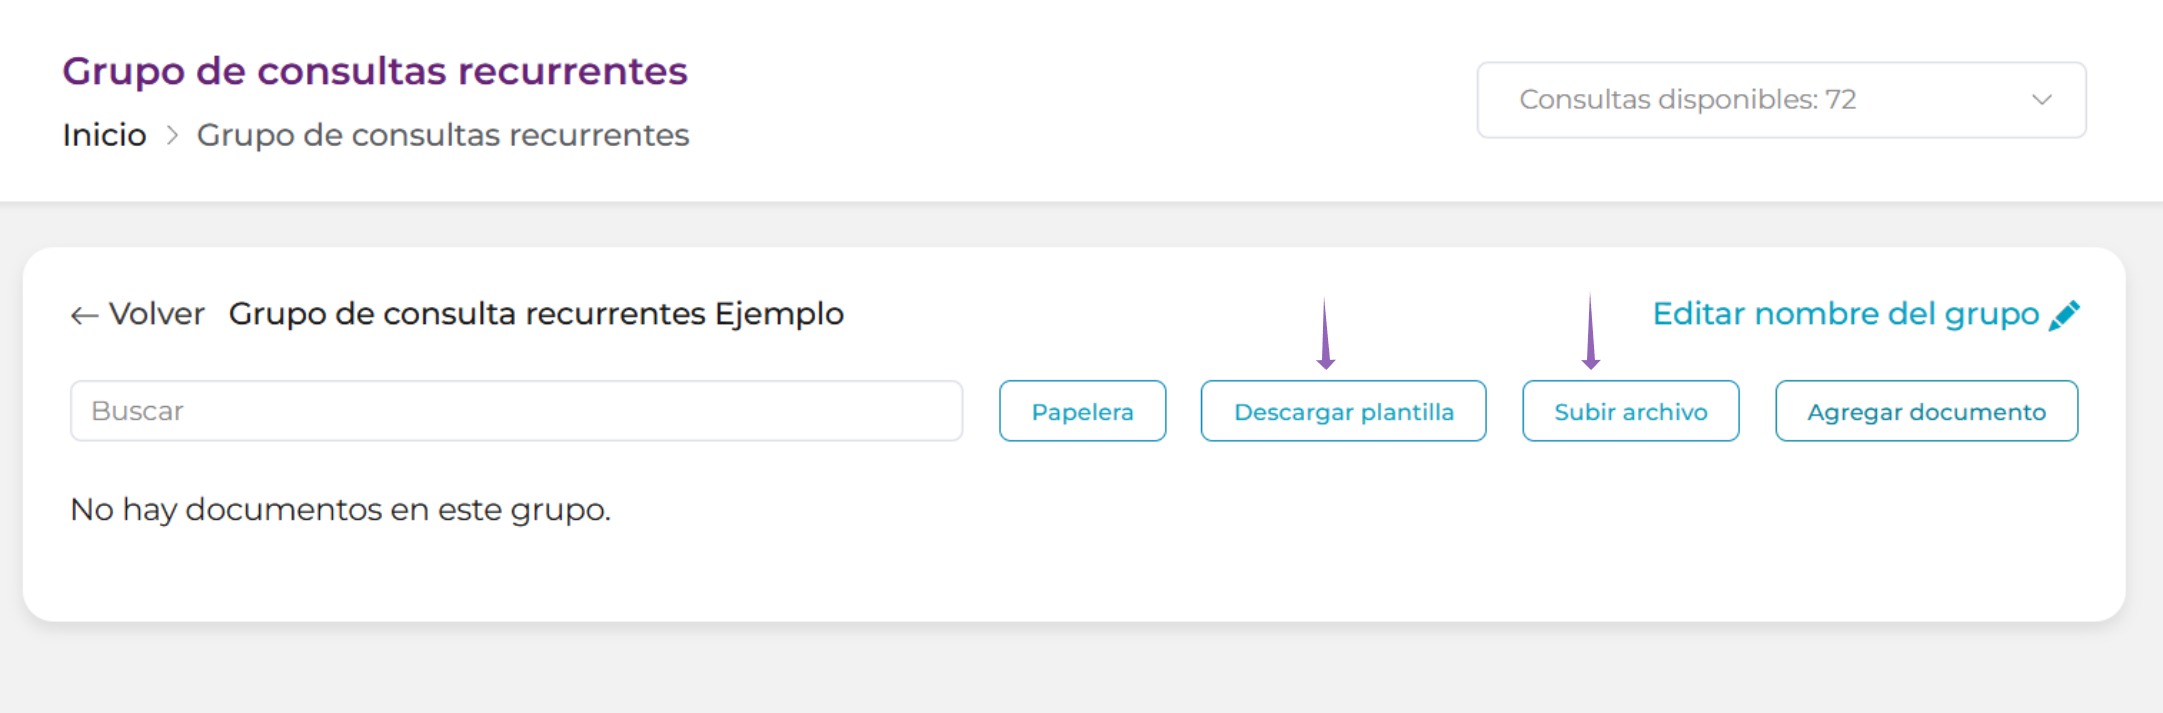Download template via Descargar plantilla button
2163x713 pixels.
[1343, 411]
